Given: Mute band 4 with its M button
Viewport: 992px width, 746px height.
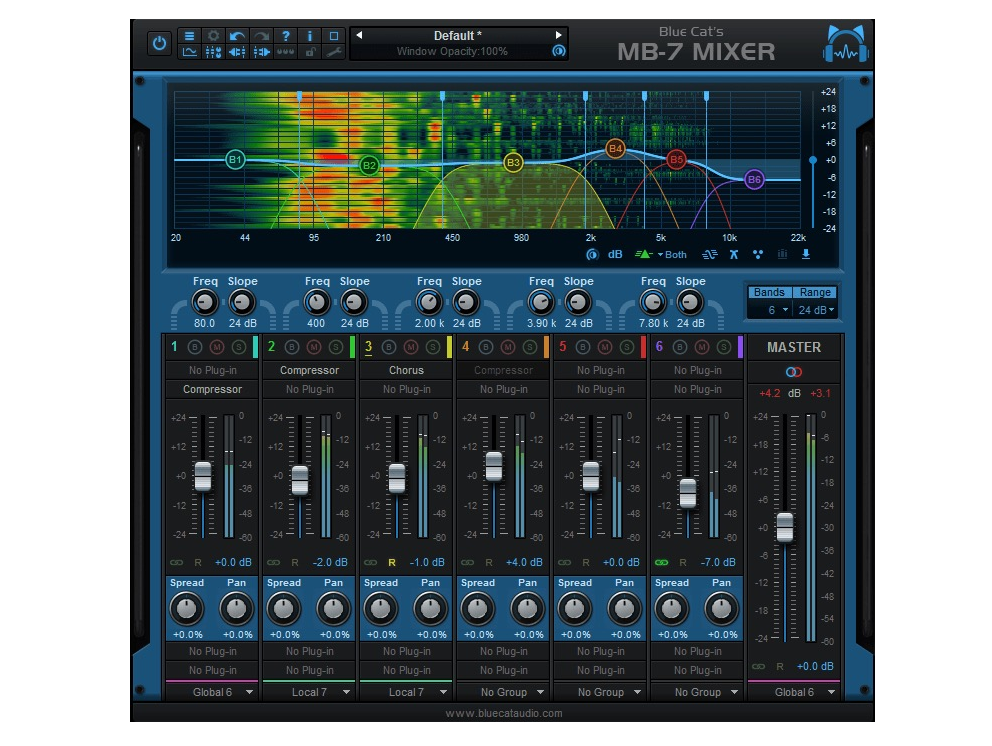Looking at the screenshot, I should coord(508,347).
